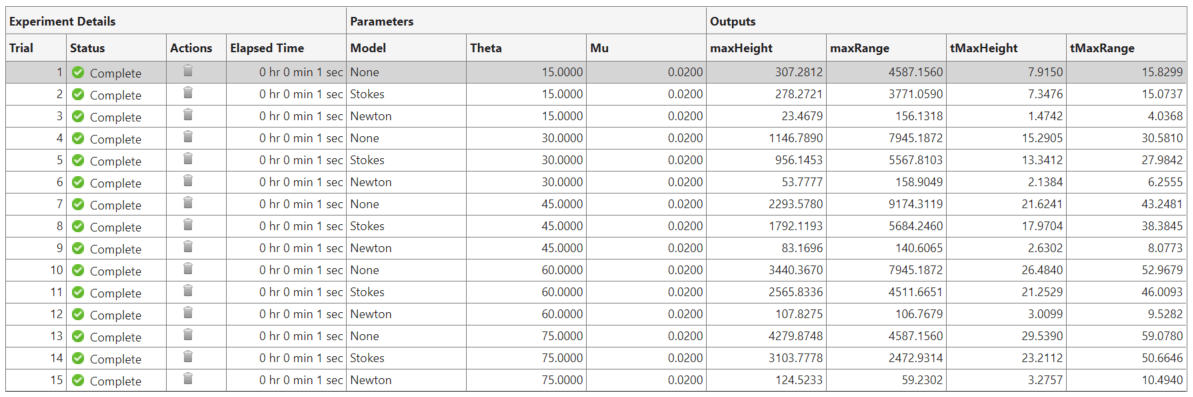Click green check icon for trial 7
The height and width of the screenshot is (397, 1193).
click(x=78, y=205)
